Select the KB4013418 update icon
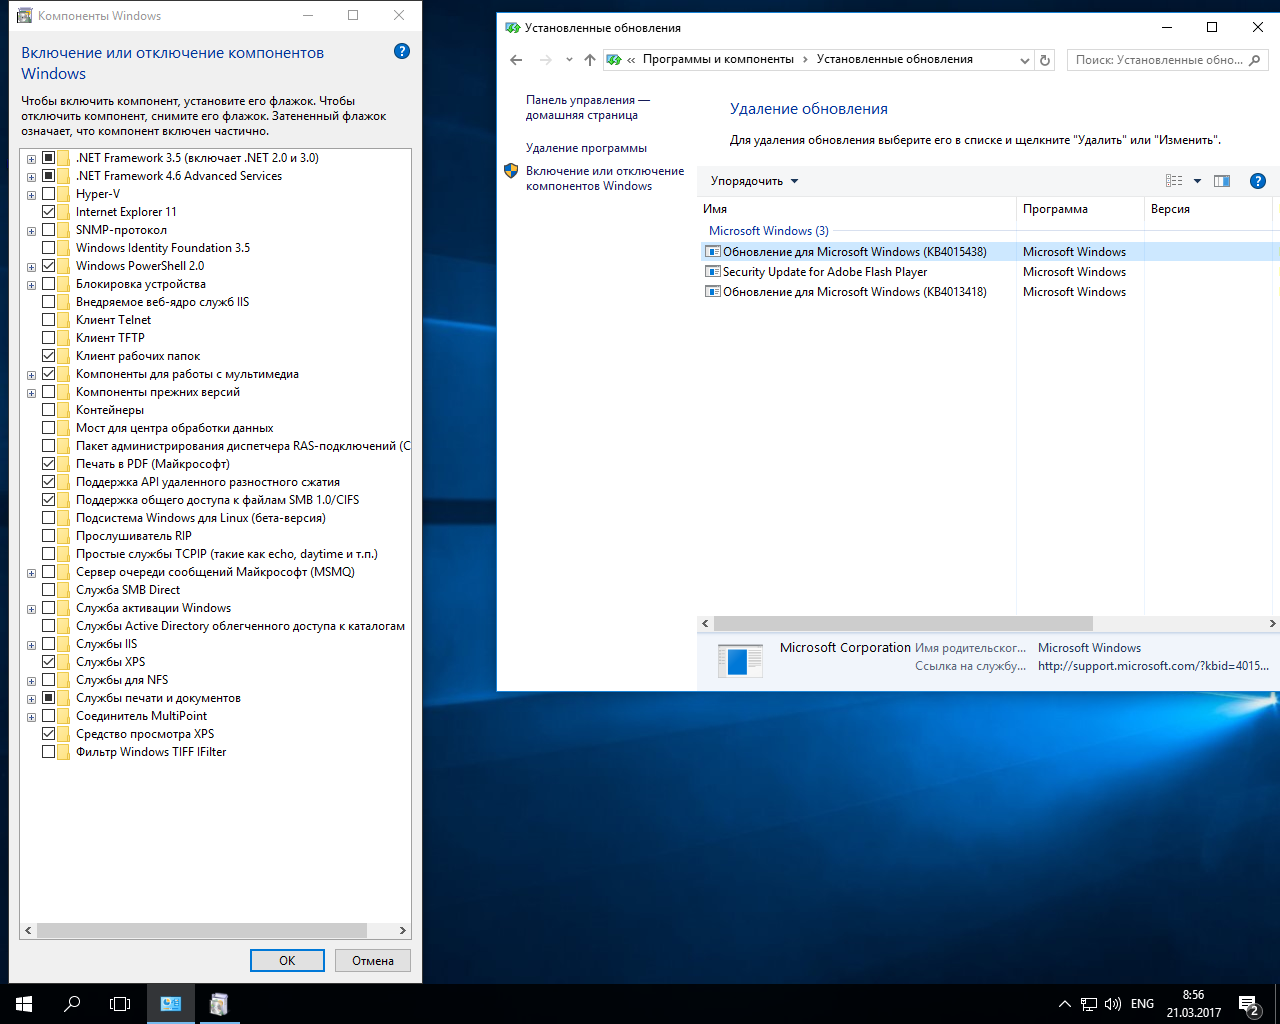 (x=713, y=292)
